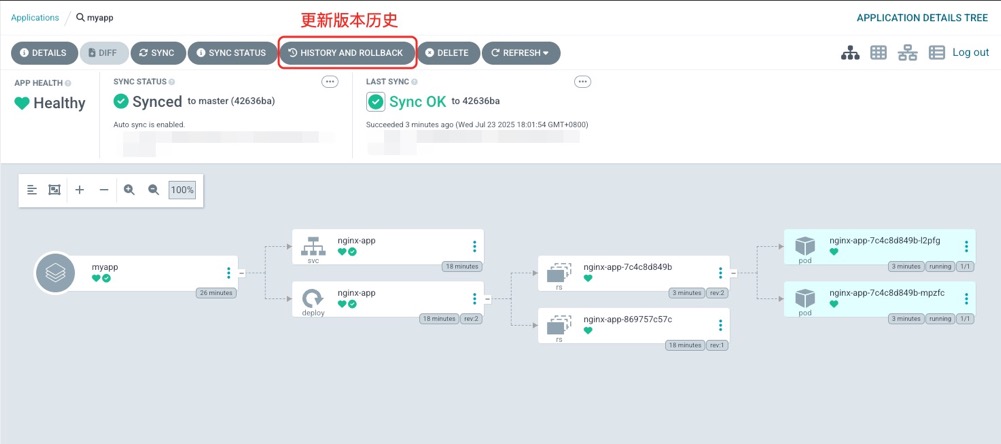Viewport: 1001px width, 444px height.
Task: Click the Sync button
Action: click(157, 53)
